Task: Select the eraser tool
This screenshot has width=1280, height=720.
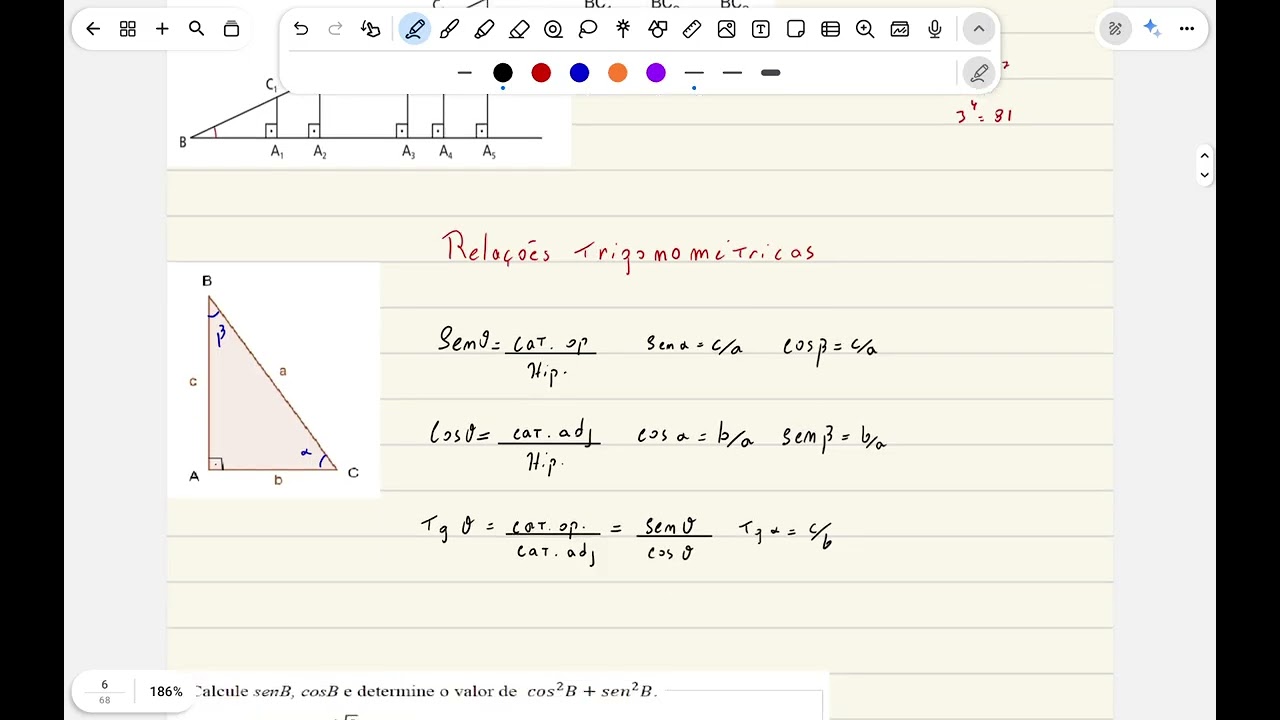Action: [519, 29]
